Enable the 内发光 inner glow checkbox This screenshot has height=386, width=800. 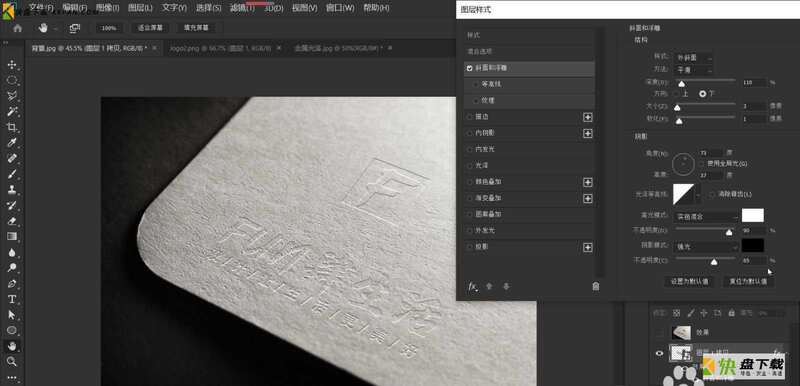coord(469,149)
